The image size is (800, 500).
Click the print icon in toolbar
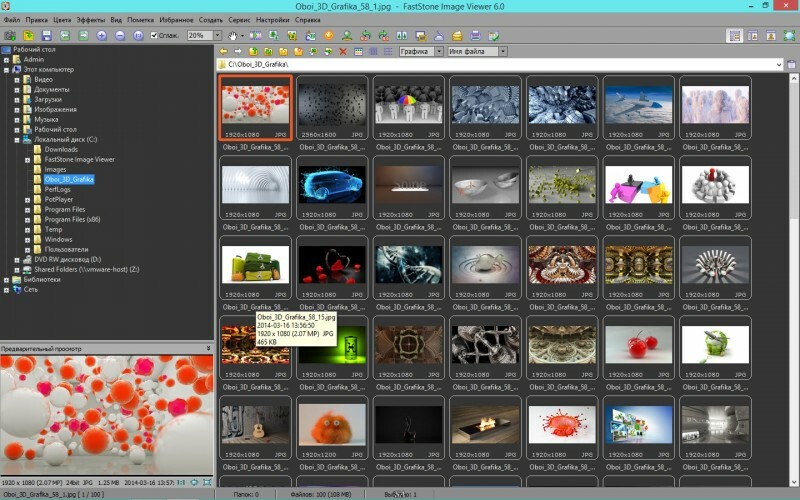point(475,35)
